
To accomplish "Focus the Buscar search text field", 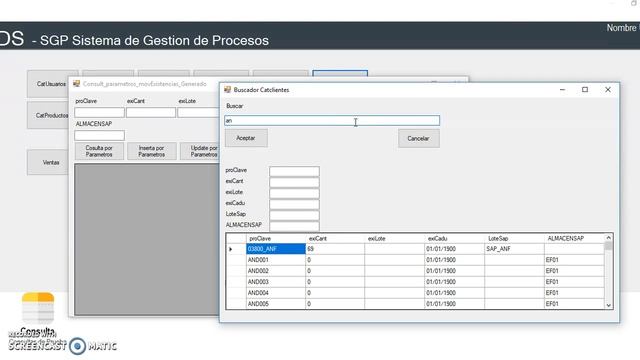I will 332,120.
